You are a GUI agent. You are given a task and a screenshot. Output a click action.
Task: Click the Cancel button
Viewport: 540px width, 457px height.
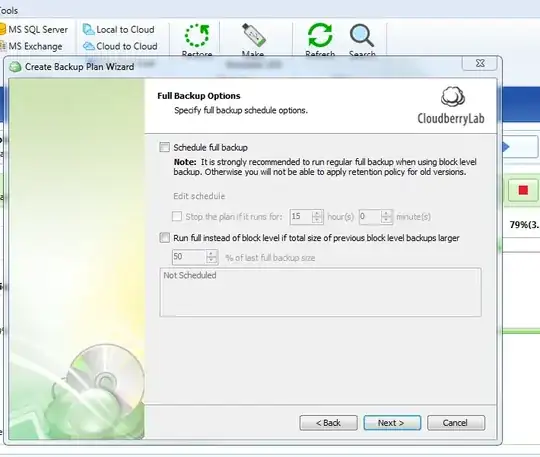point(456,423)
